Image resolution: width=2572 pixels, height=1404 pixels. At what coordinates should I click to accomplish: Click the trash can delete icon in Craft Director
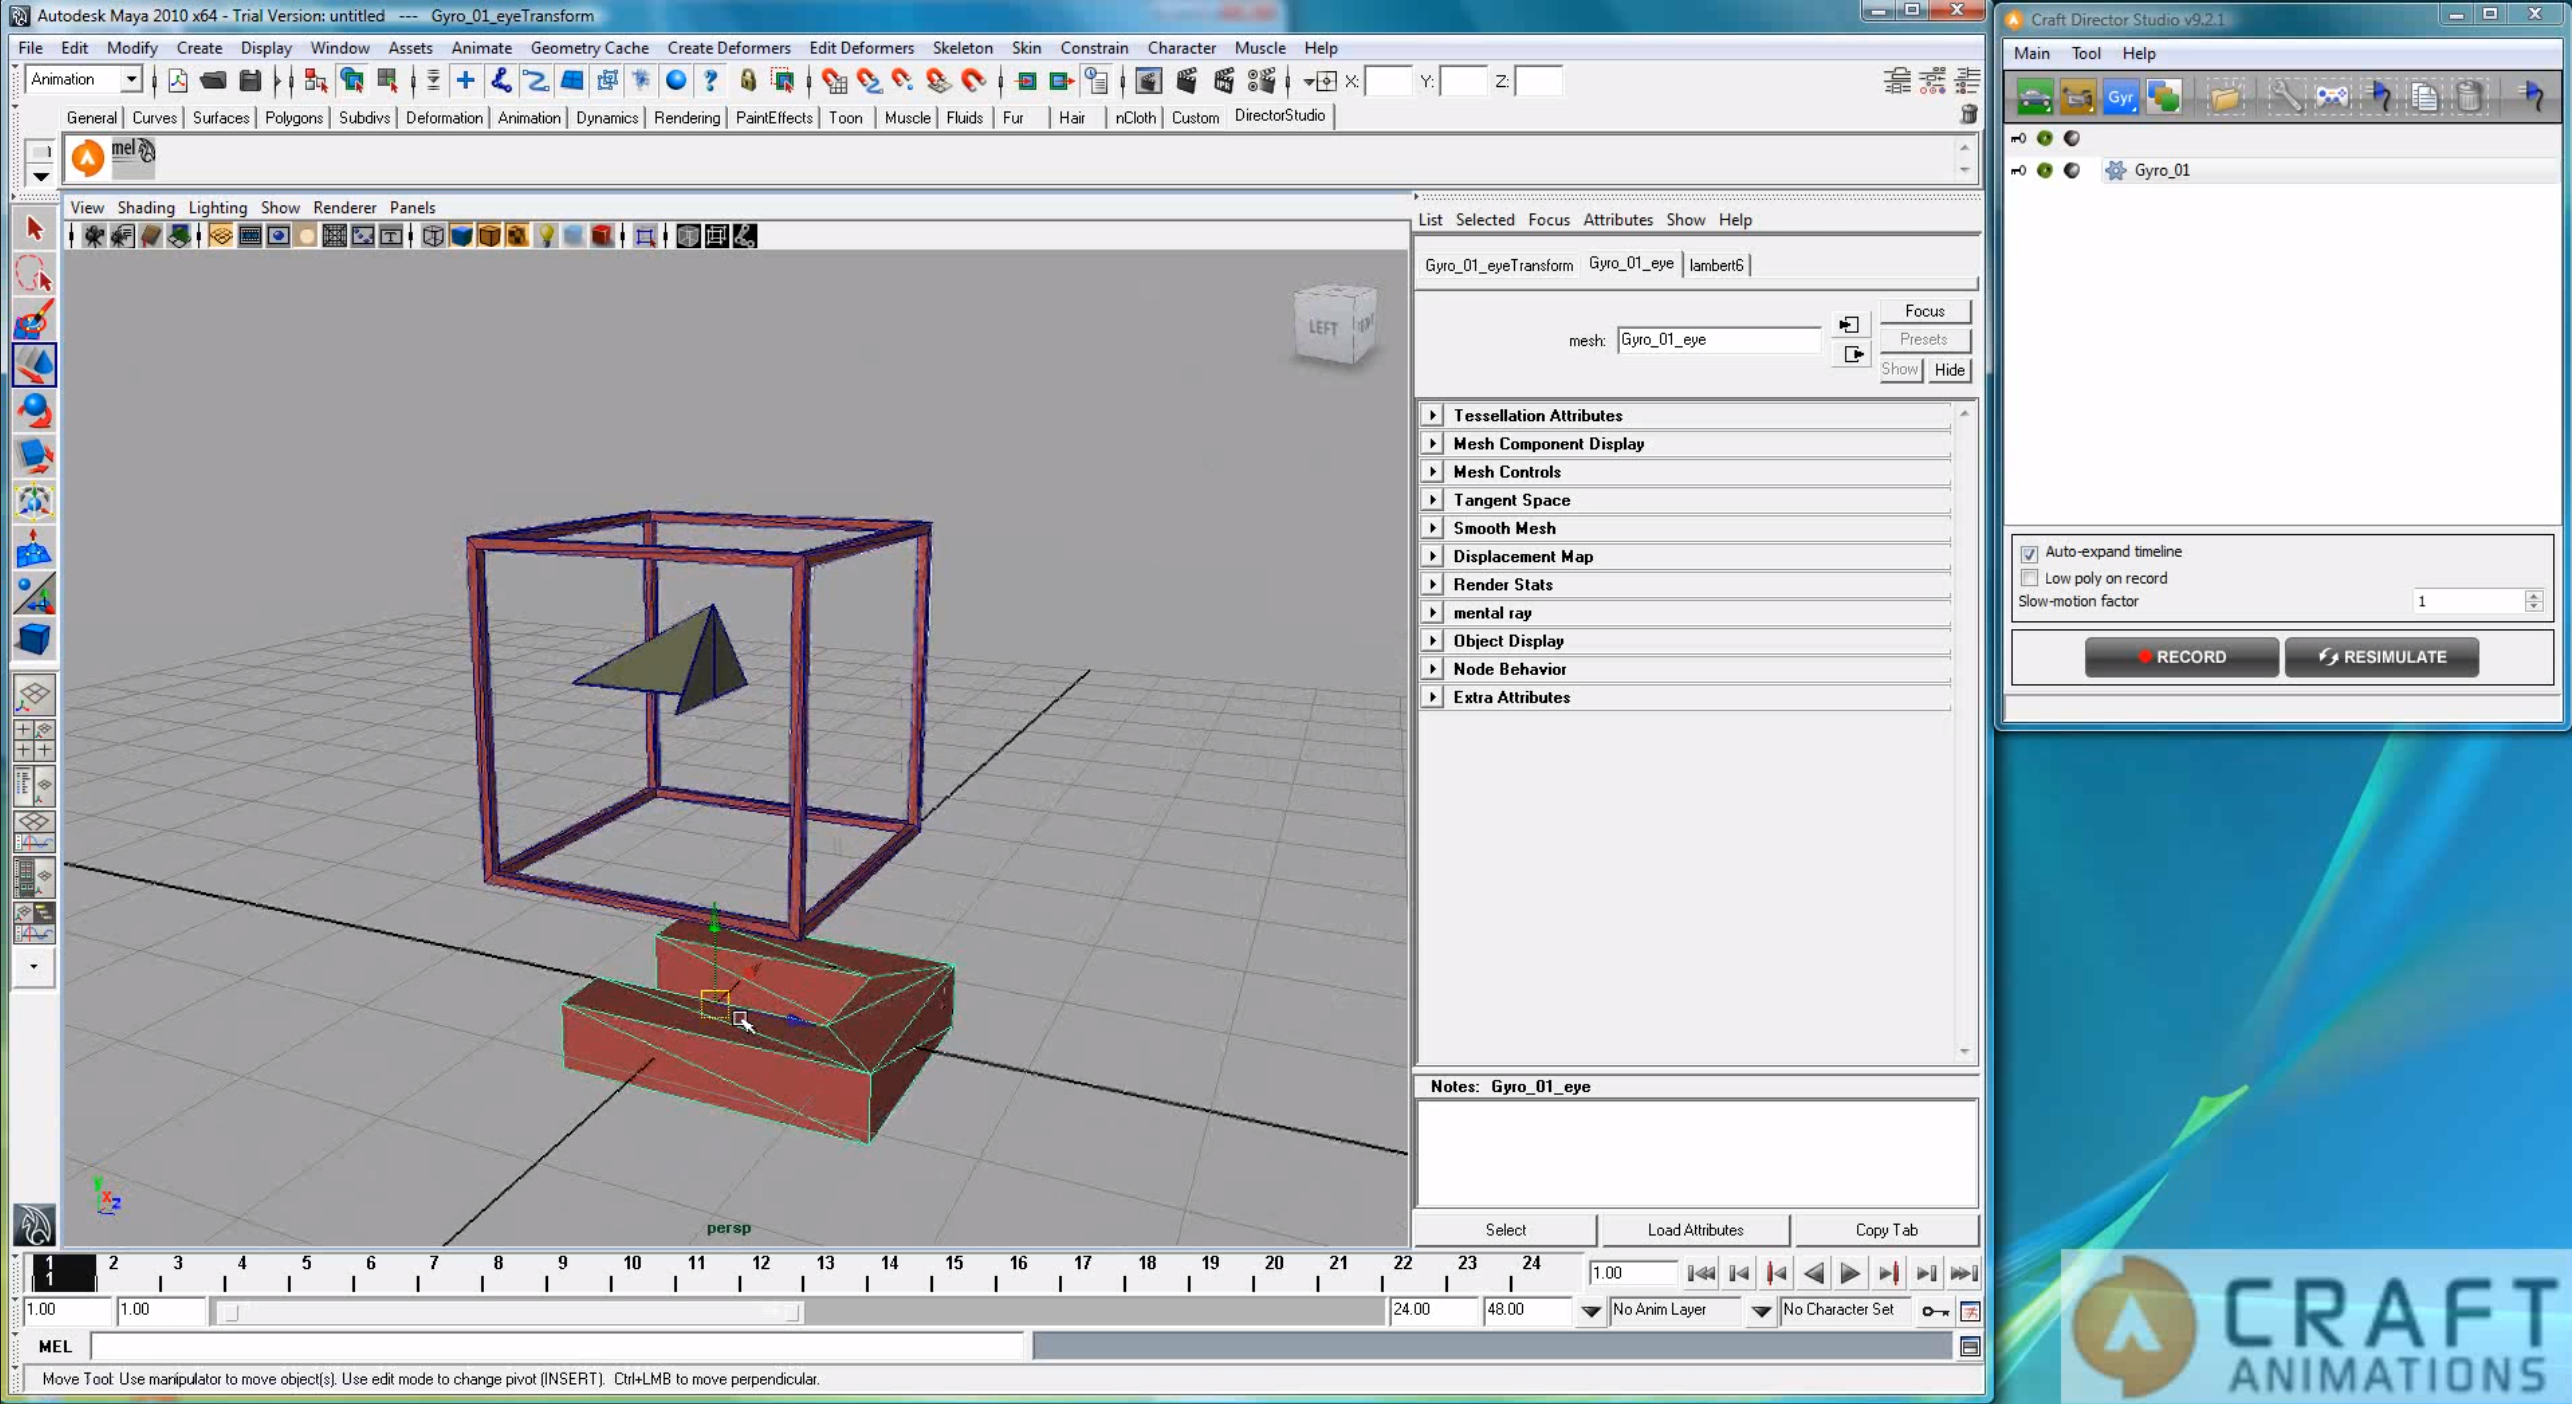click(x=2470, y=97)
